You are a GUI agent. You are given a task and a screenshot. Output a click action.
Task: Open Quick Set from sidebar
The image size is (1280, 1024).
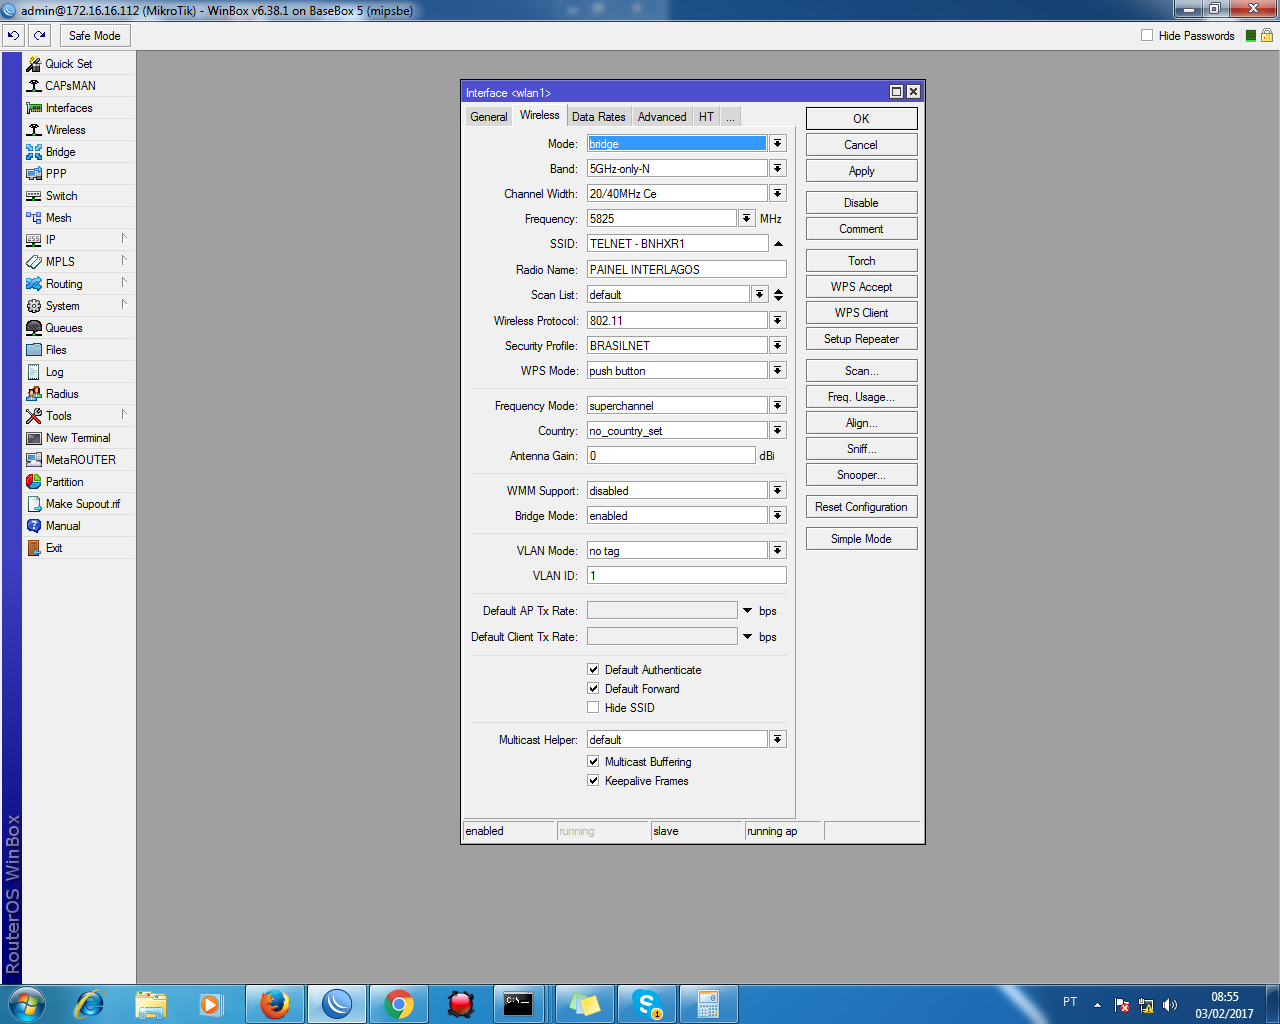[x=68, y=64]
